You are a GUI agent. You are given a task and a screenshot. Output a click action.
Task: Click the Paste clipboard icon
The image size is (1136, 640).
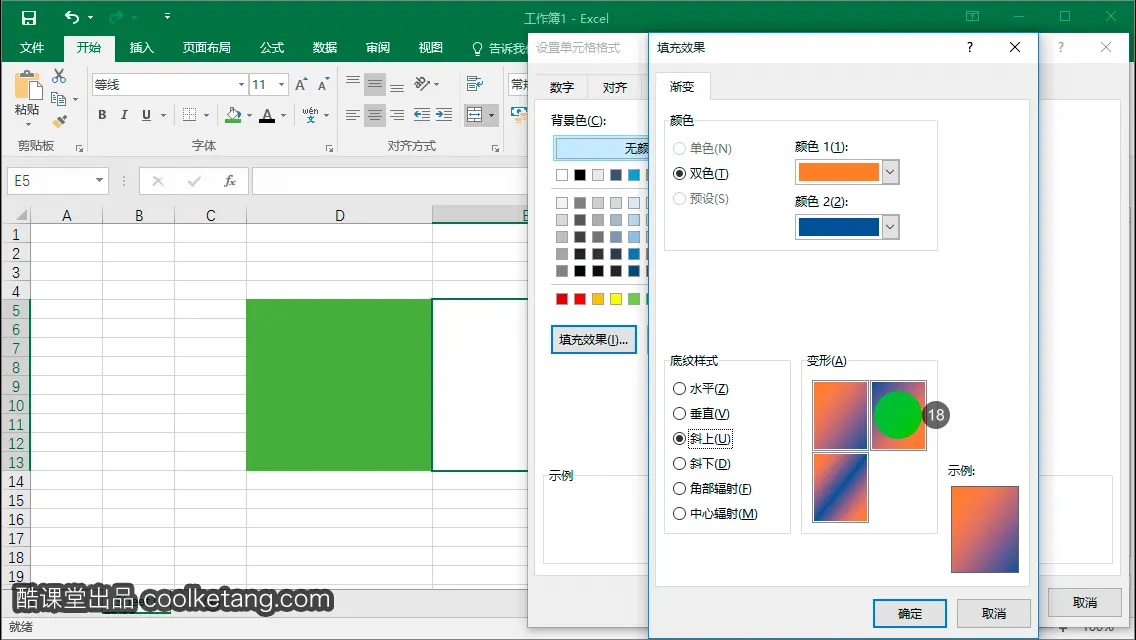(28, 85)
